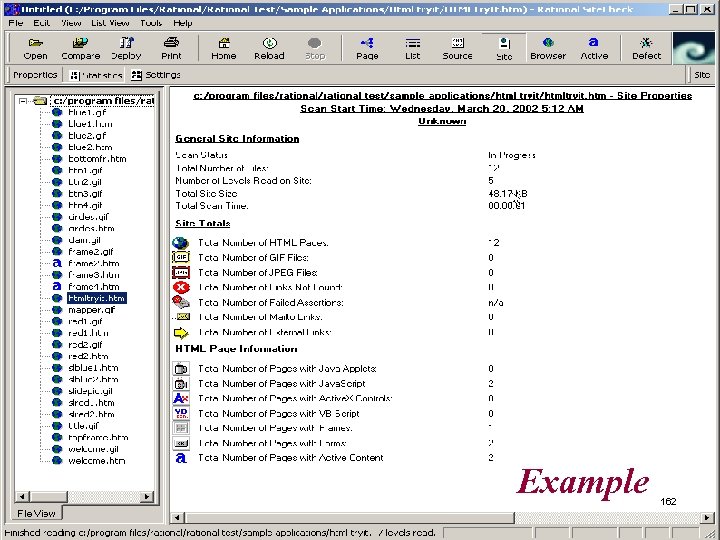Select red2.htm in the tree

tap(88, 356)
